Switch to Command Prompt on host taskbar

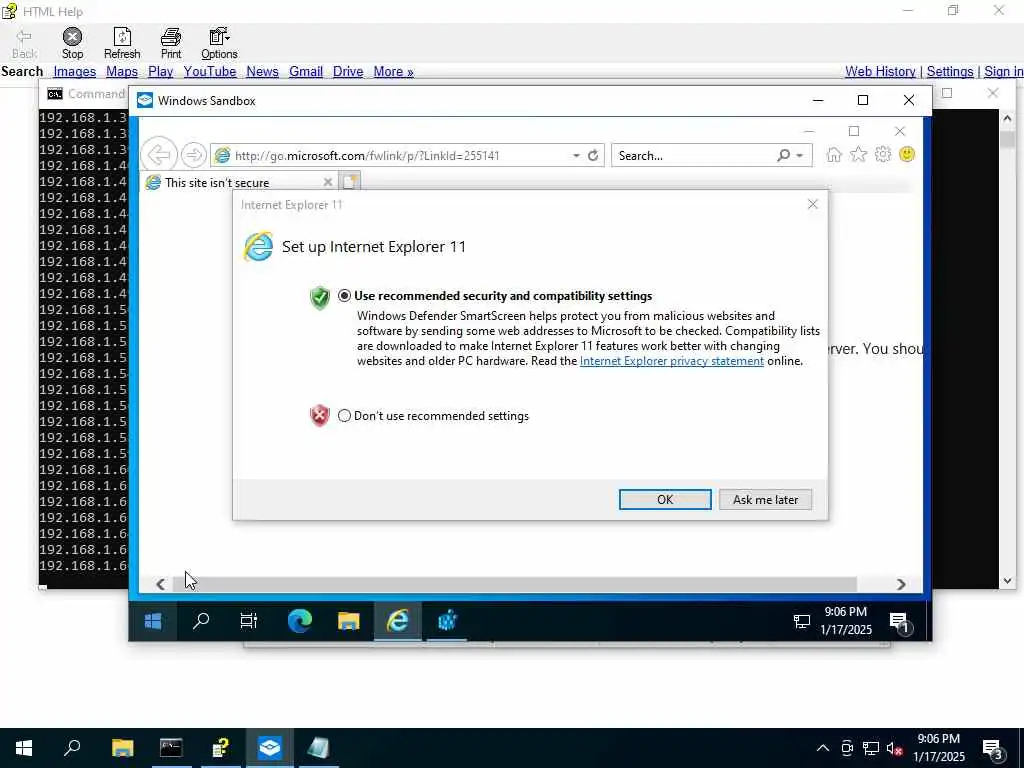point(171,747)
